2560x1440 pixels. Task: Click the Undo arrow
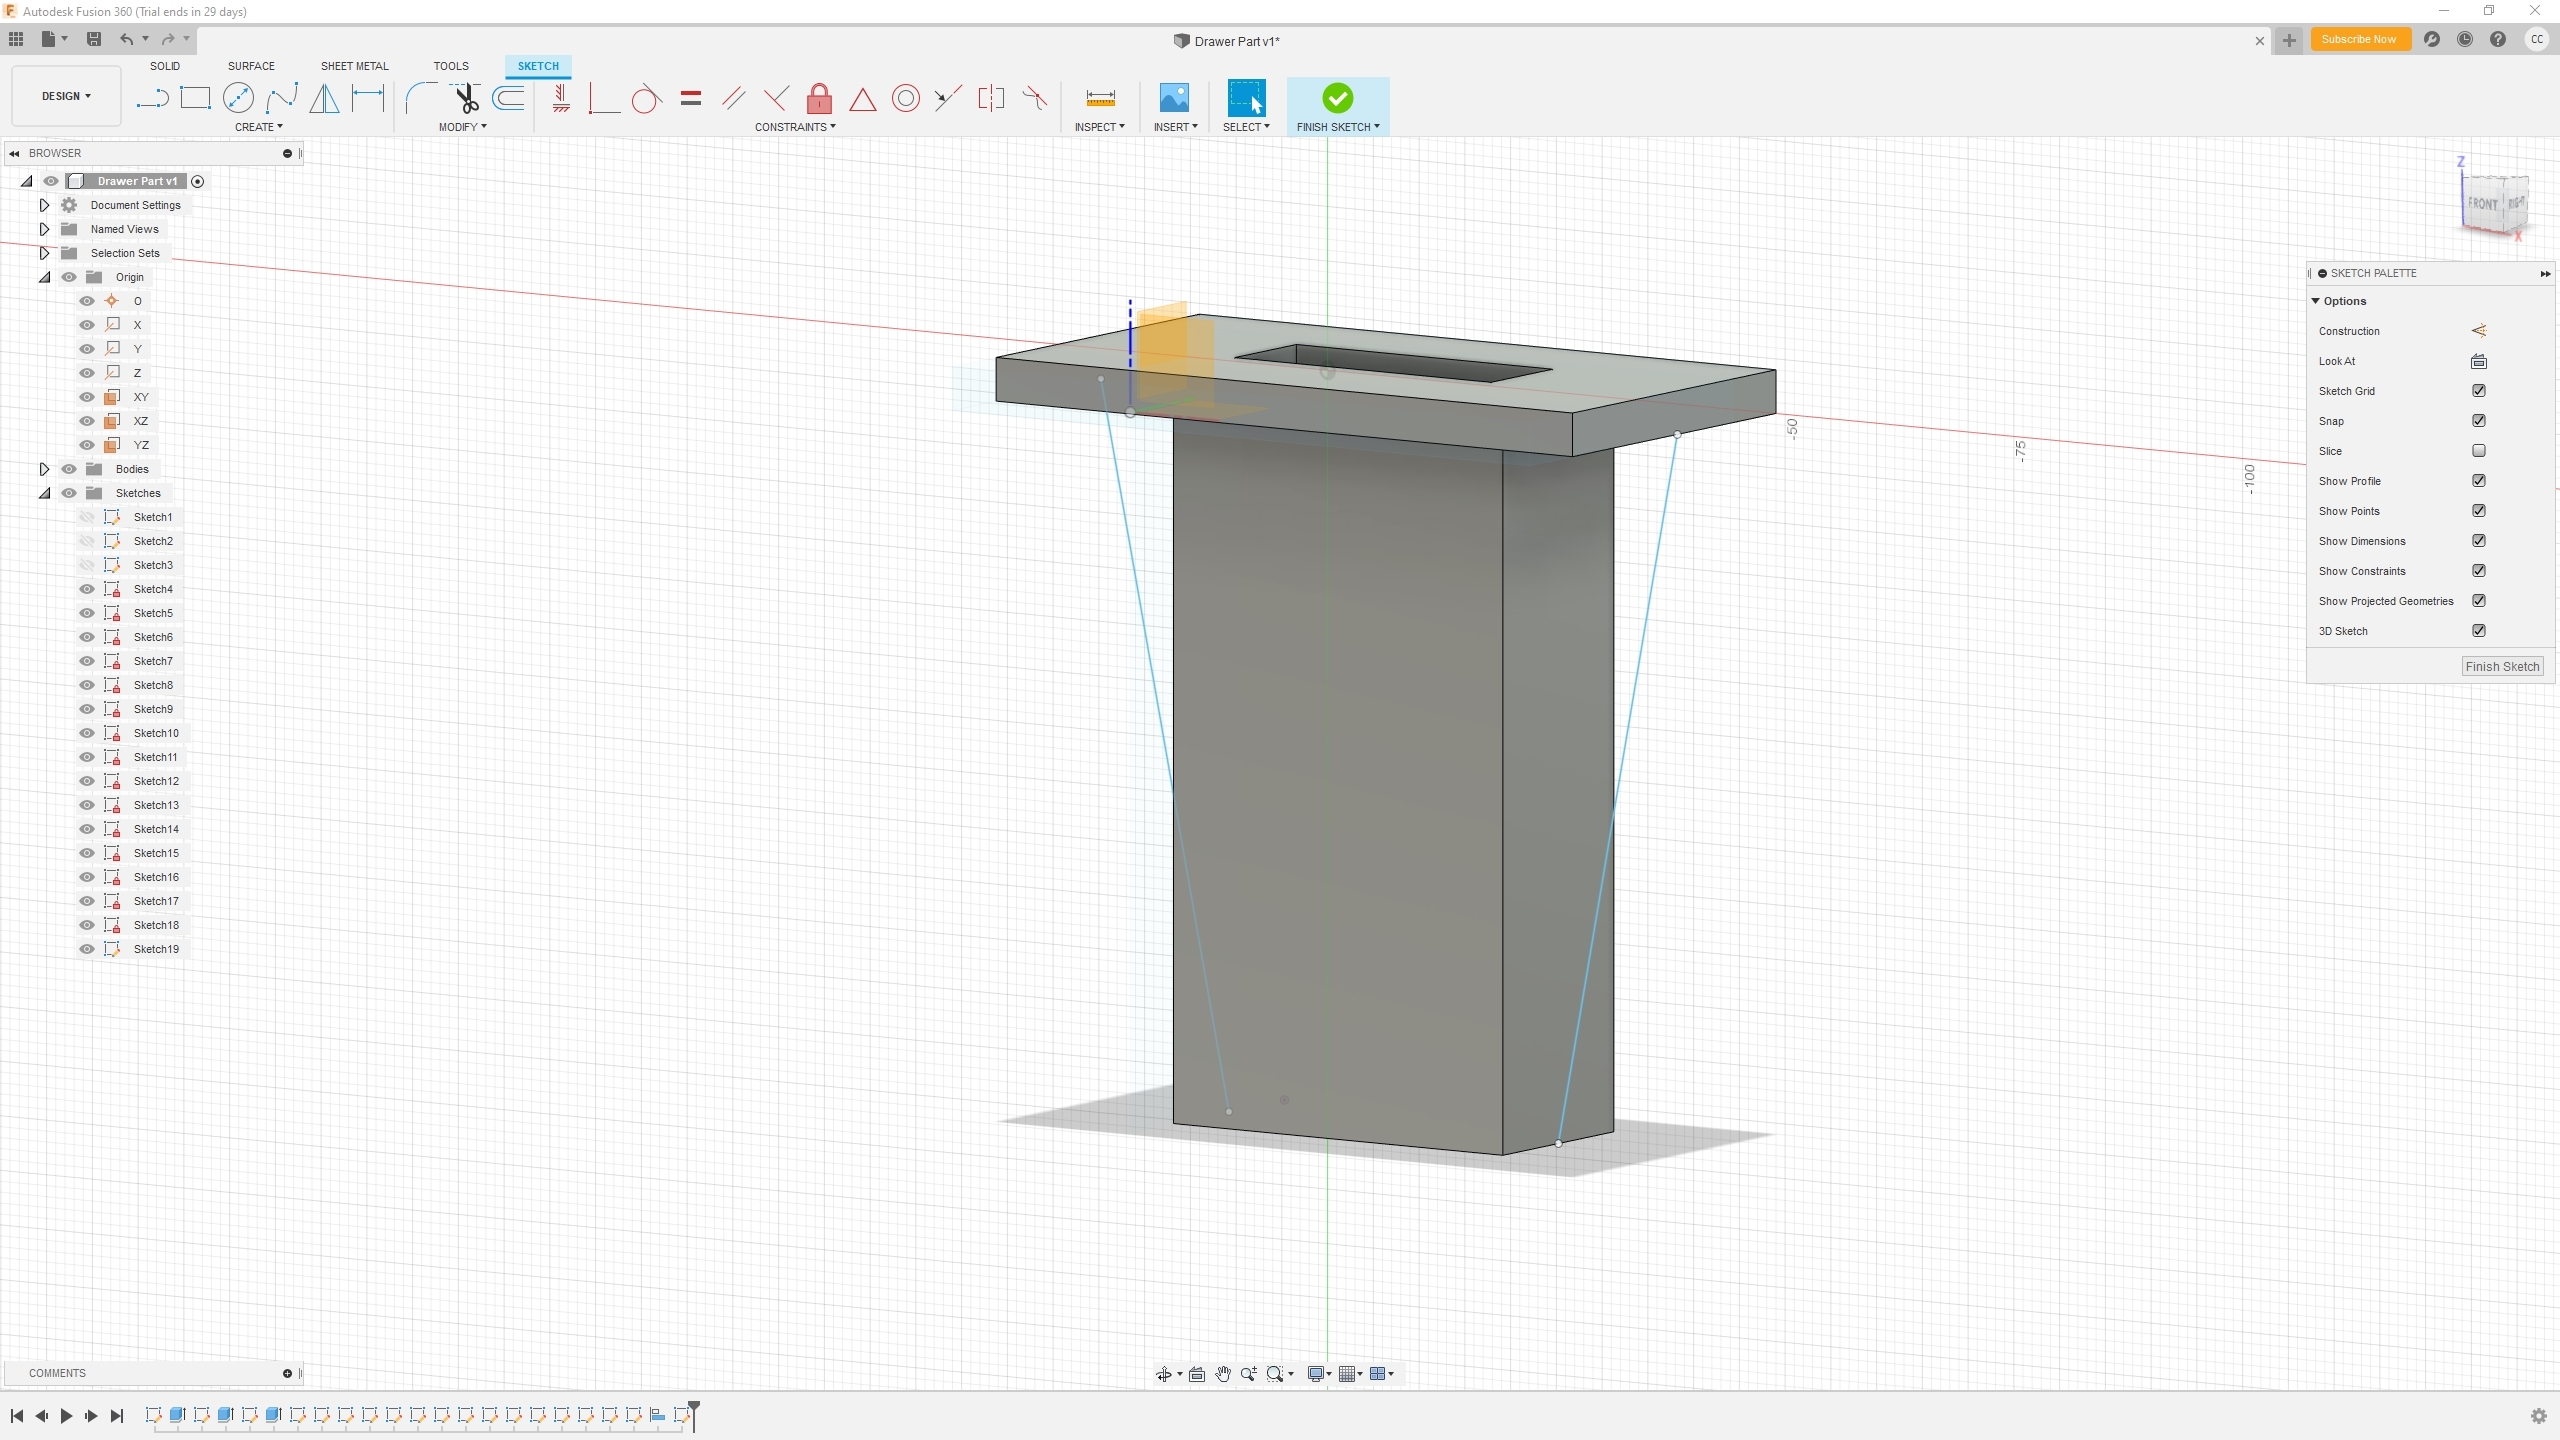pos(126,39)
